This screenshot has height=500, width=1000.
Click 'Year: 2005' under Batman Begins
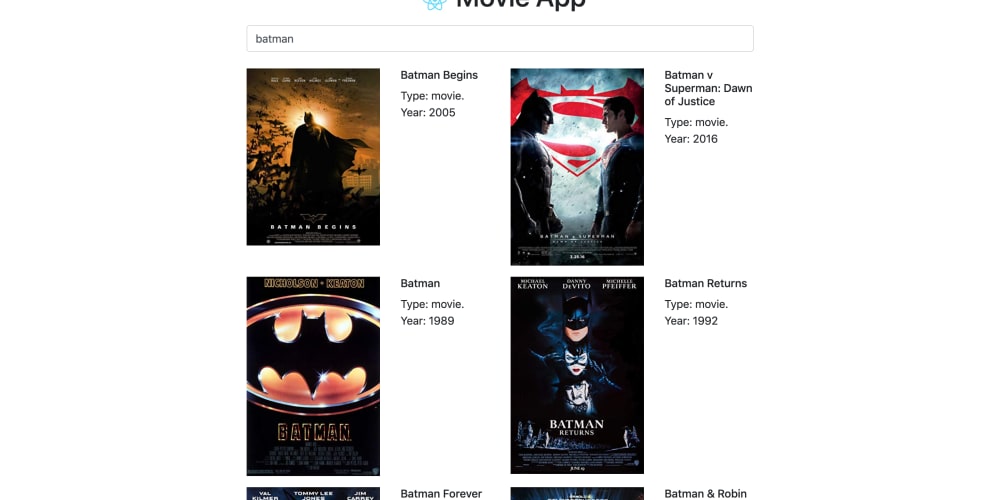pyautogui.click(x=428, y=112)
